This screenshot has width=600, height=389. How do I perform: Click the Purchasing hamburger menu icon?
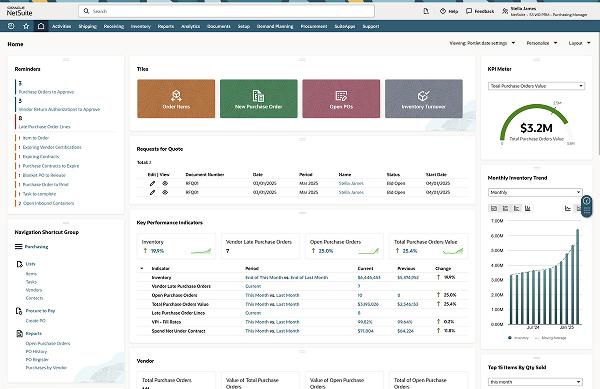[18, 247]
